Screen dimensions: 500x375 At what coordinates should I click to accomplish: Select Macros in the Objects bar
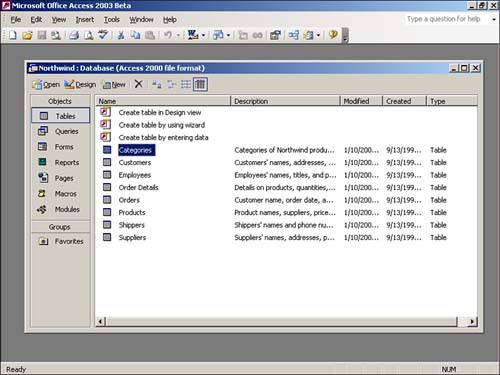[61, 193]
